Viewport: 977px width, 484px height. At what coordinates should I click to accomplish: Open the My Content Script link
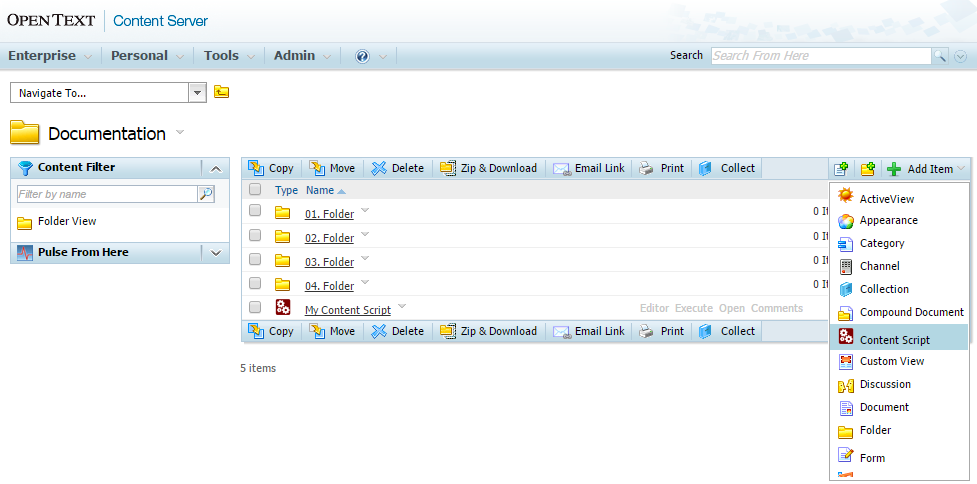[348, 310]
